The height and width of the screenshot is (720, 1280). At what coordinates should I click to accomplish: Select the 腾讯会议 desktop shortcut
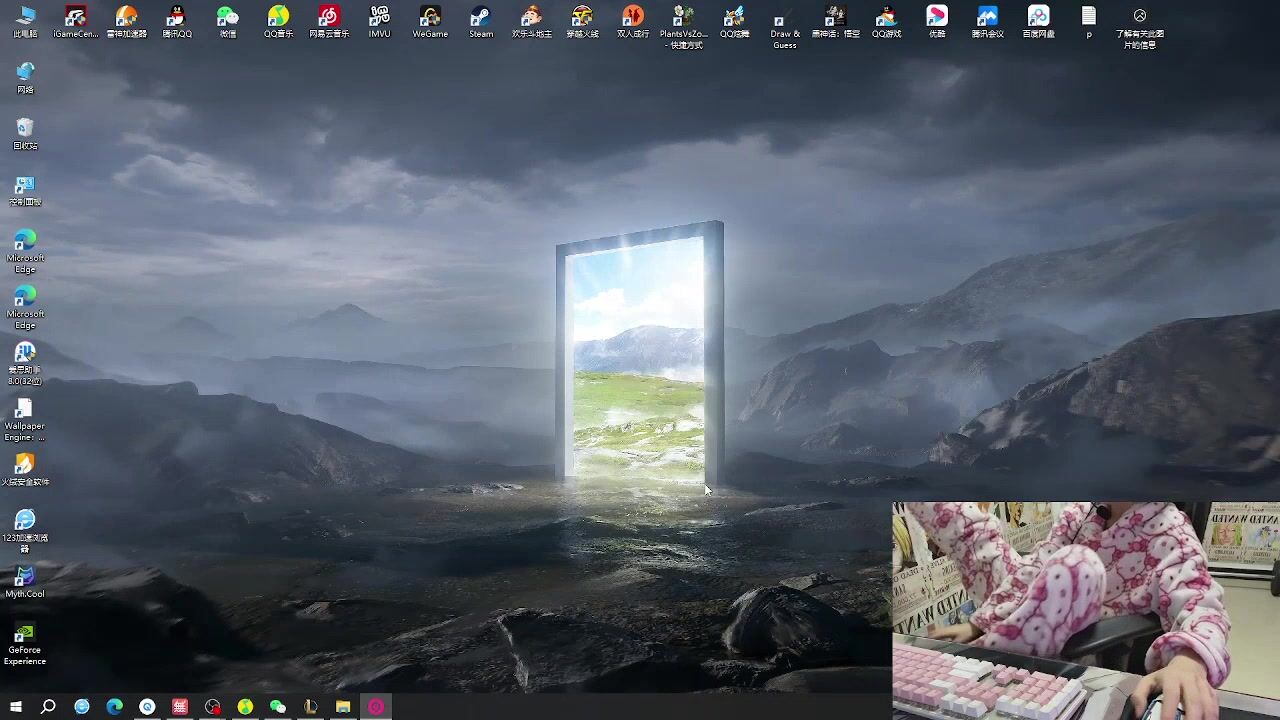(987, 20)
